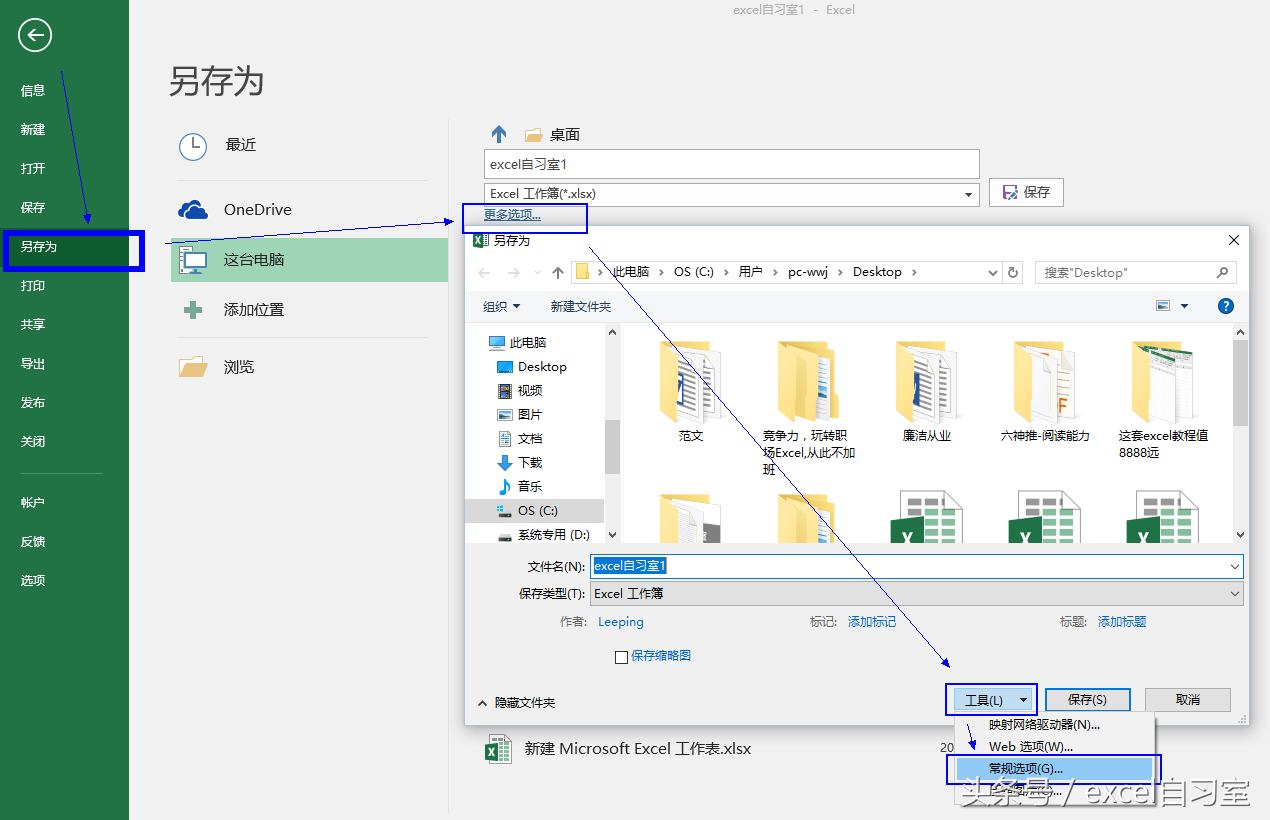Click the excel自习室1 filename field in backstage

pos(731,164)
